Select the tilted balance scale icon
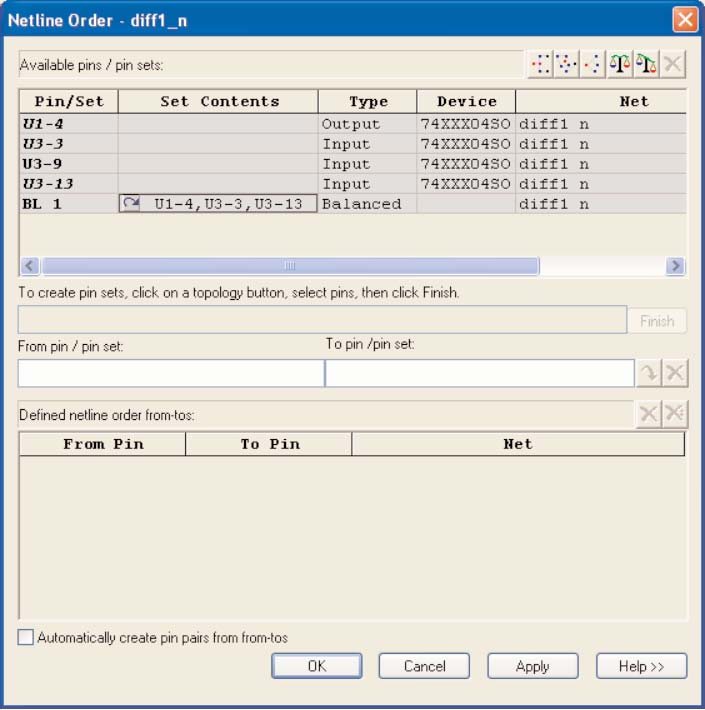 (647, 65)
